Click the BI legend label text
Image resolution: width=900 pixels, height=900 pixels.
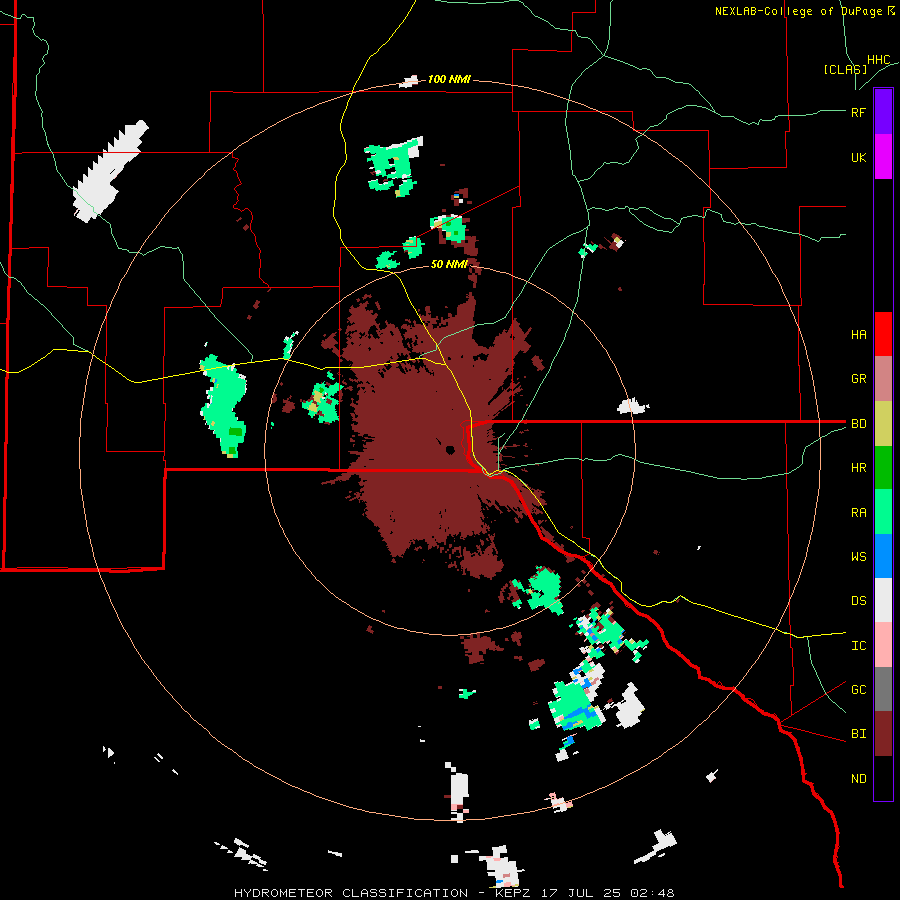(x=859, y=734)
